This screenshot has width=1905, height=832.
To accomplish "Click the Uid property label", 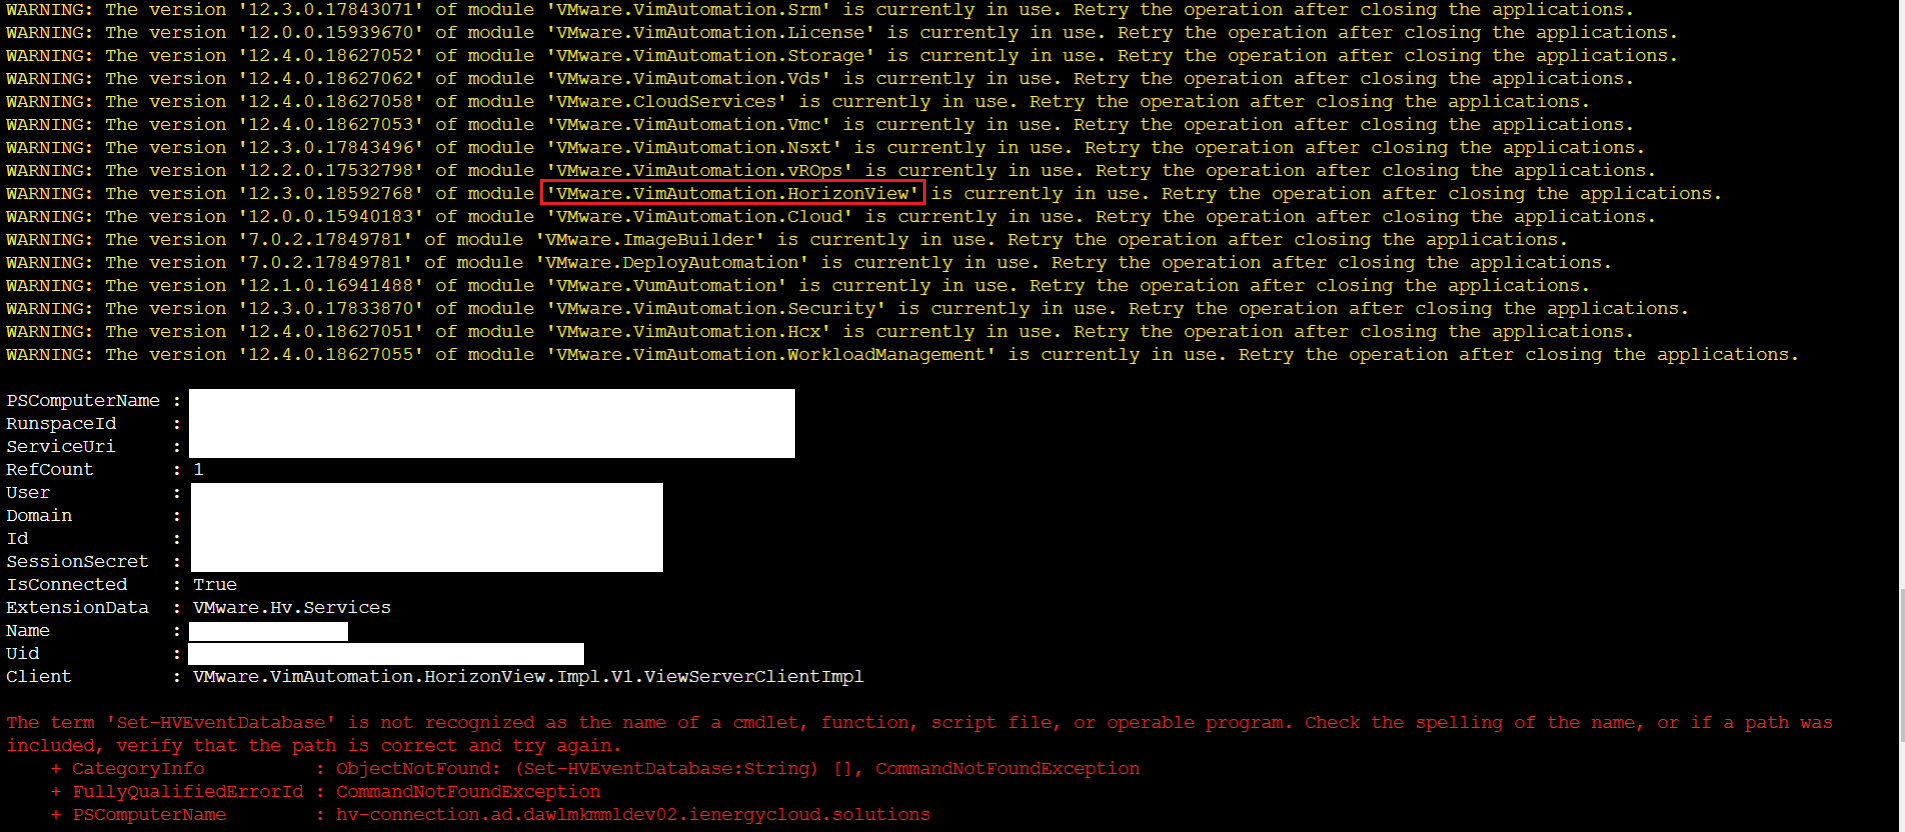I will pyautogui.click(x=23, y=654).
